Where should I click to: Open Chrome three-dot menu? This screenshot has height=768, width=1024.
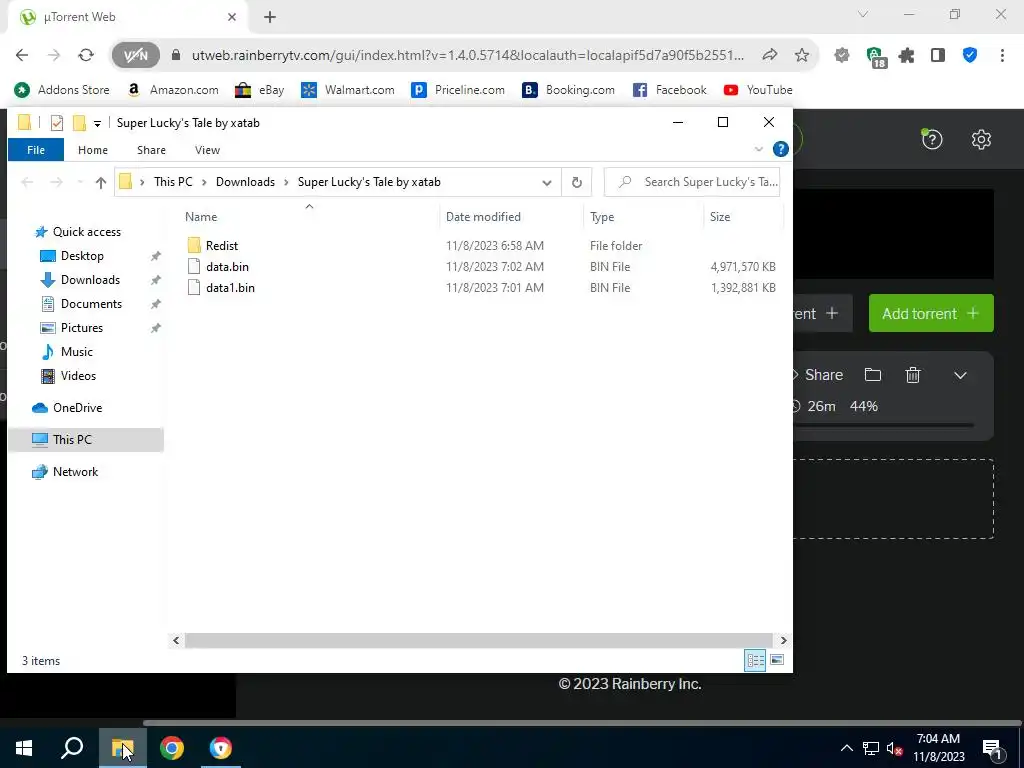click(x=1002, y=56)
